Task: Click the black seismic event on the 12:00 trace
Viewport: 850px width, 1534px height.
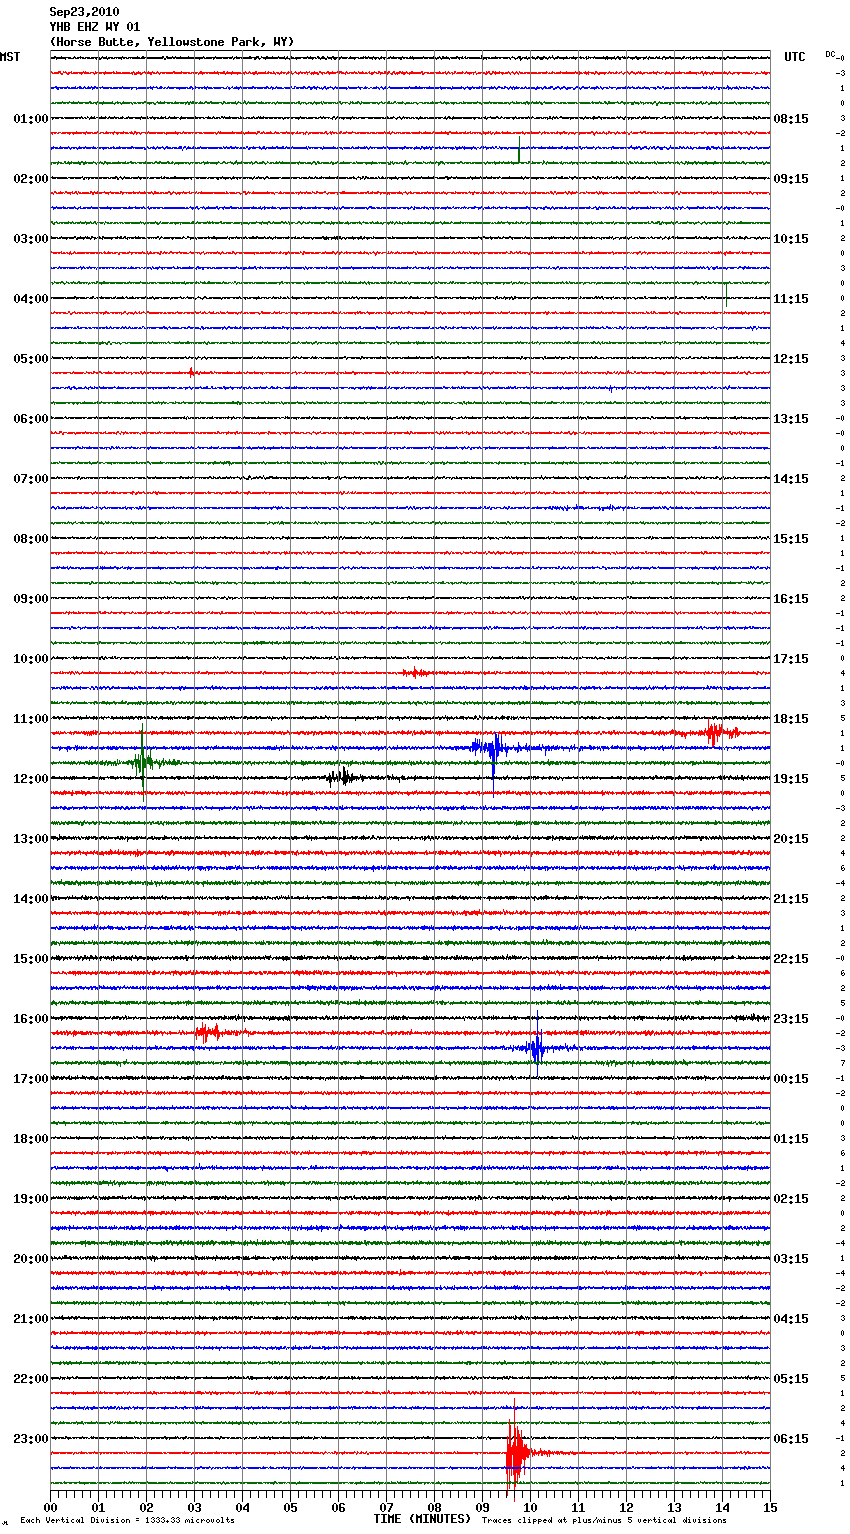Action: (x=341, y=777)
